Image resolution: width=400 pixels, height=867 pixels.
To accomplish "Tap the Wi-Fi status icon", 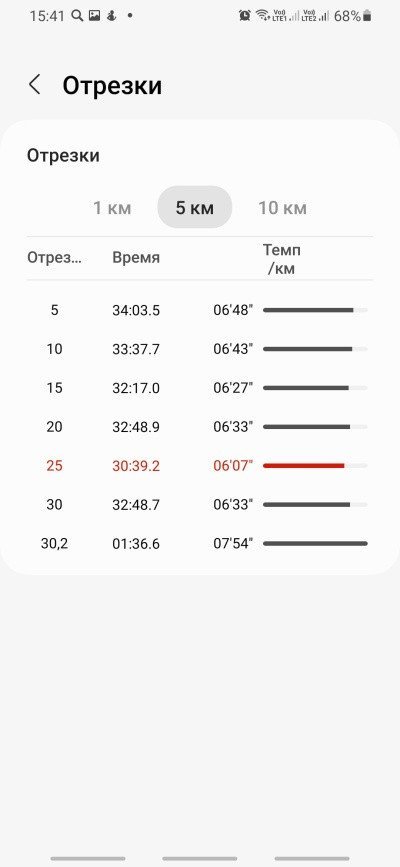I will pos(262,16).
